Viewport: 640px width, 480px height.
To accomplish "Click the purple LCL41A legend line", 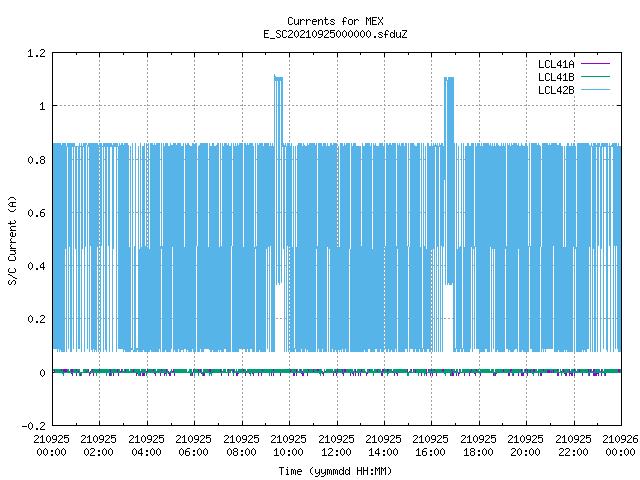I will tap(595, 64).
